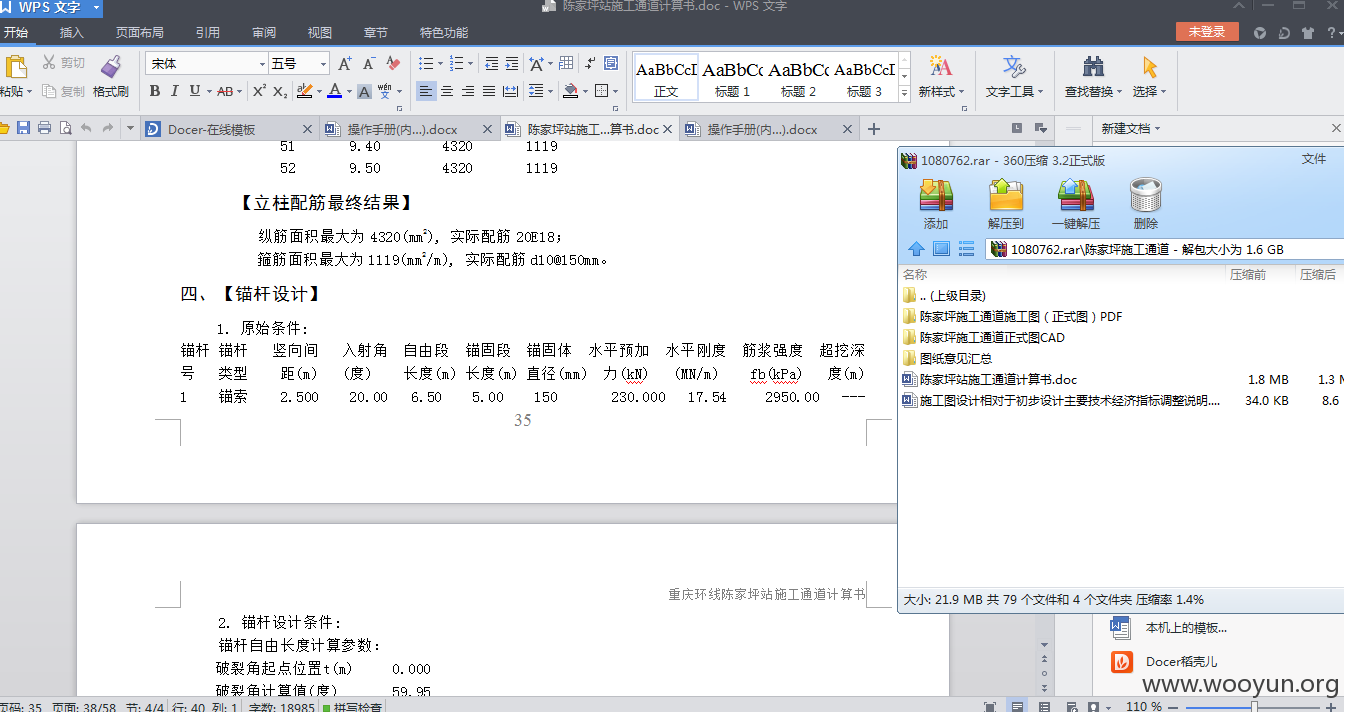Toggle Bold formatting
The width and height of the screenshot is (1348, 713).
click(x=154, y=91)
